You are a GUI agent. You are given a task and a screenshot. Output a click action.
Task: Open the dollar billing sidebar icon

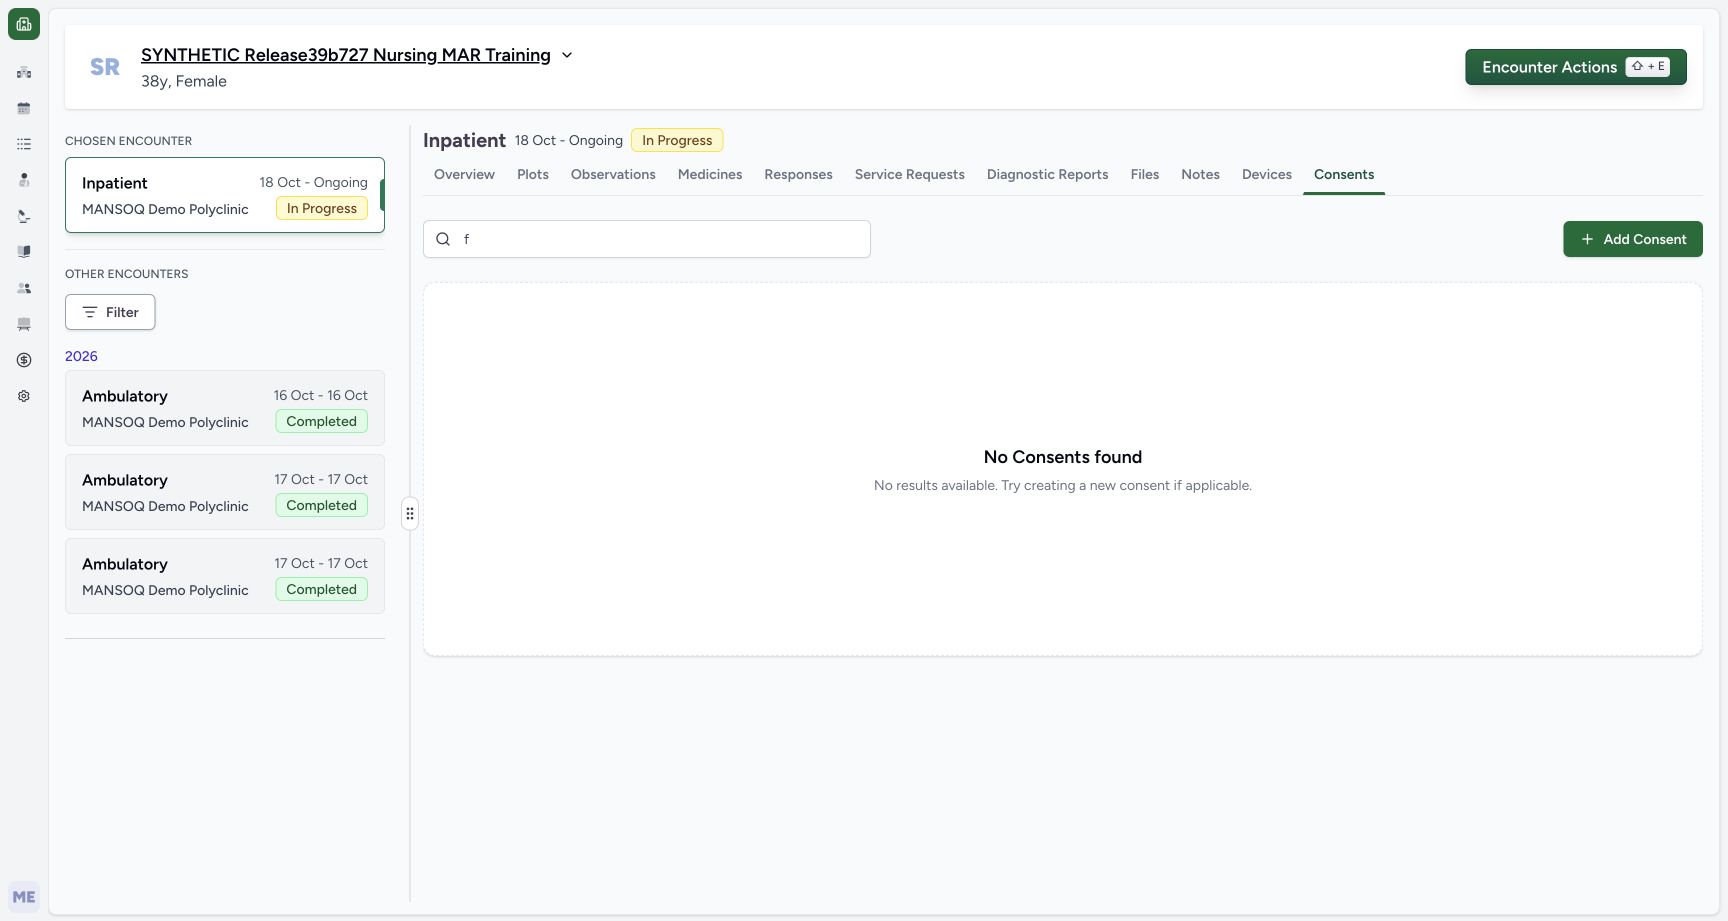[24, 360]
